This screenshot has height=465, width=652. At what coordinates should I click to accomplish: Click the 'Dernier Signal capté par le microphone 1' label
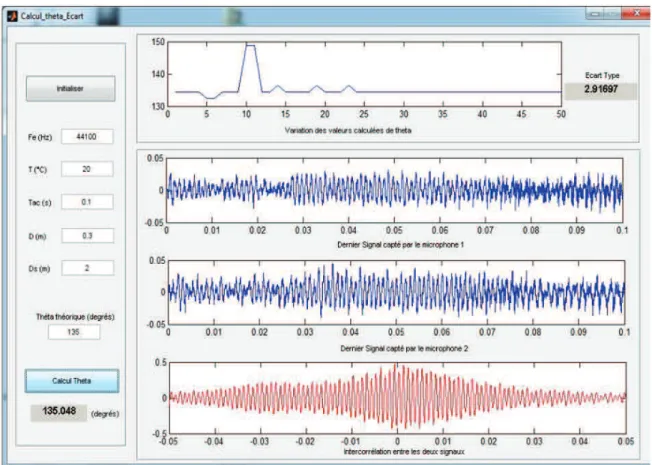click(x=400, y=245)
